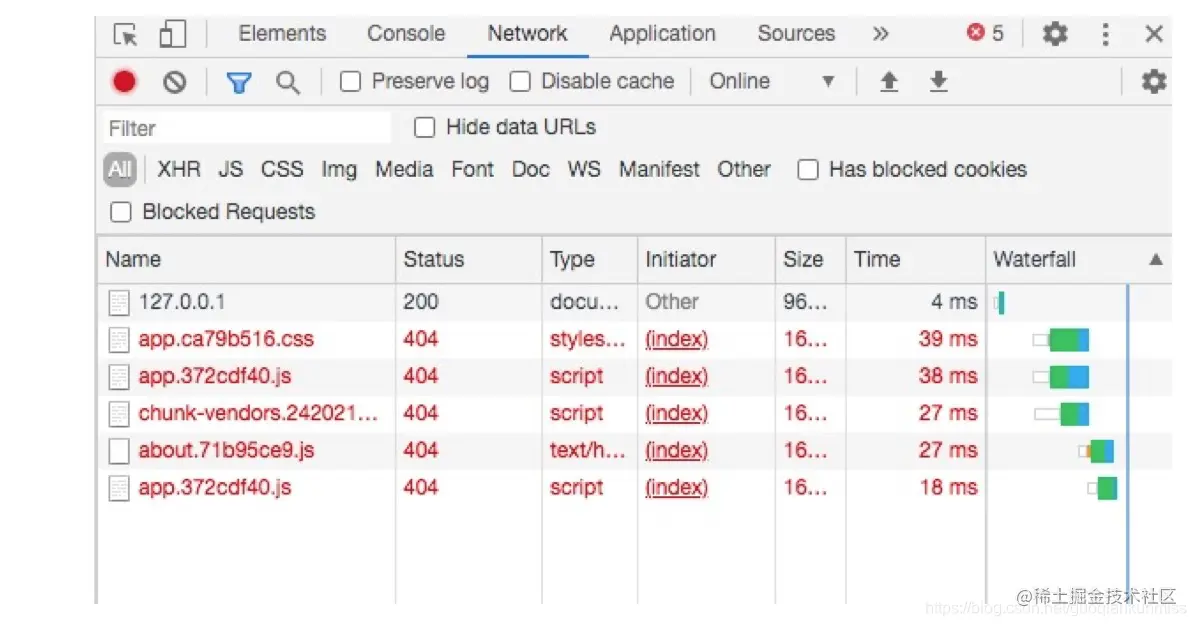Click the Filter text field
The image size is (1196, 626).
247,128
